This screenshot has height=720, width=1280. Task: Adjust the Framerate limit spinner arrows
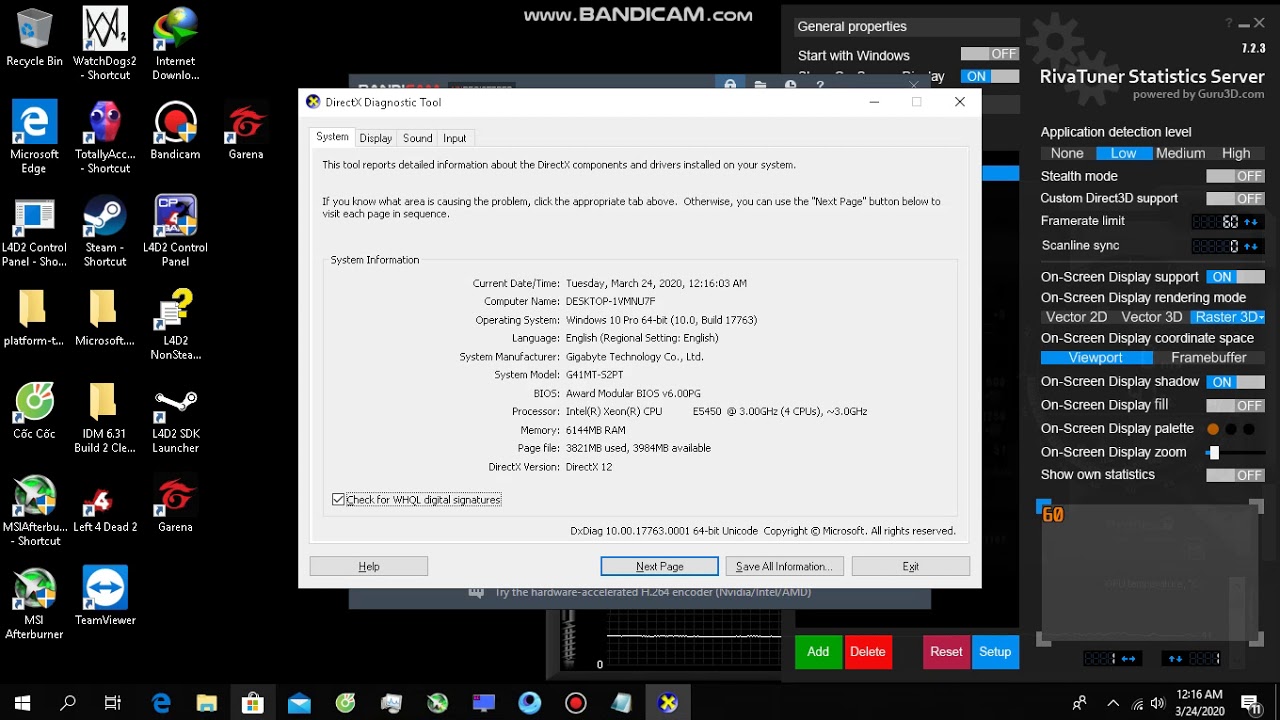coord(1251,222)
